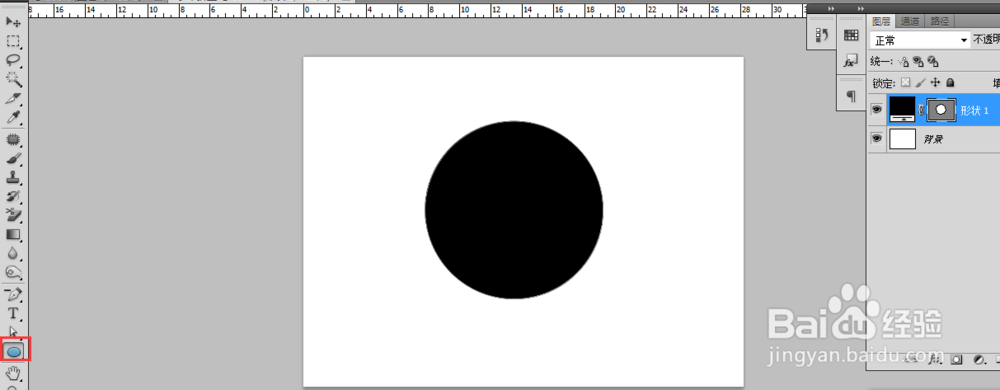Hide the 背景 layer
The image size is (1000, 390).
877,138
